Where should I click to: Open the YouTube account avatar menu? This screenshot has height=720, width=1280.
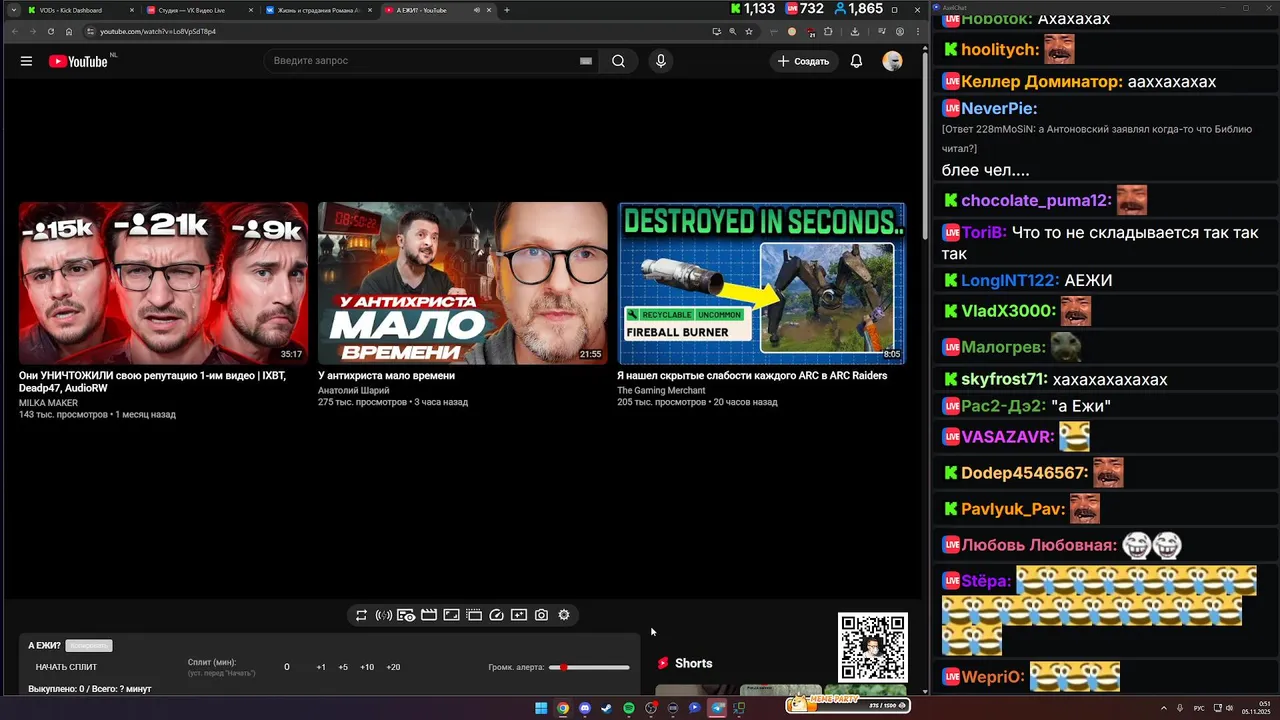(892, 61)
